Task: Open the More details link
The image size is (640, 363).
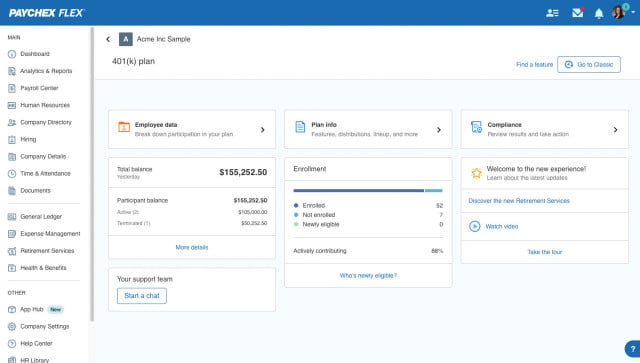Action: (x=192, y=247)
